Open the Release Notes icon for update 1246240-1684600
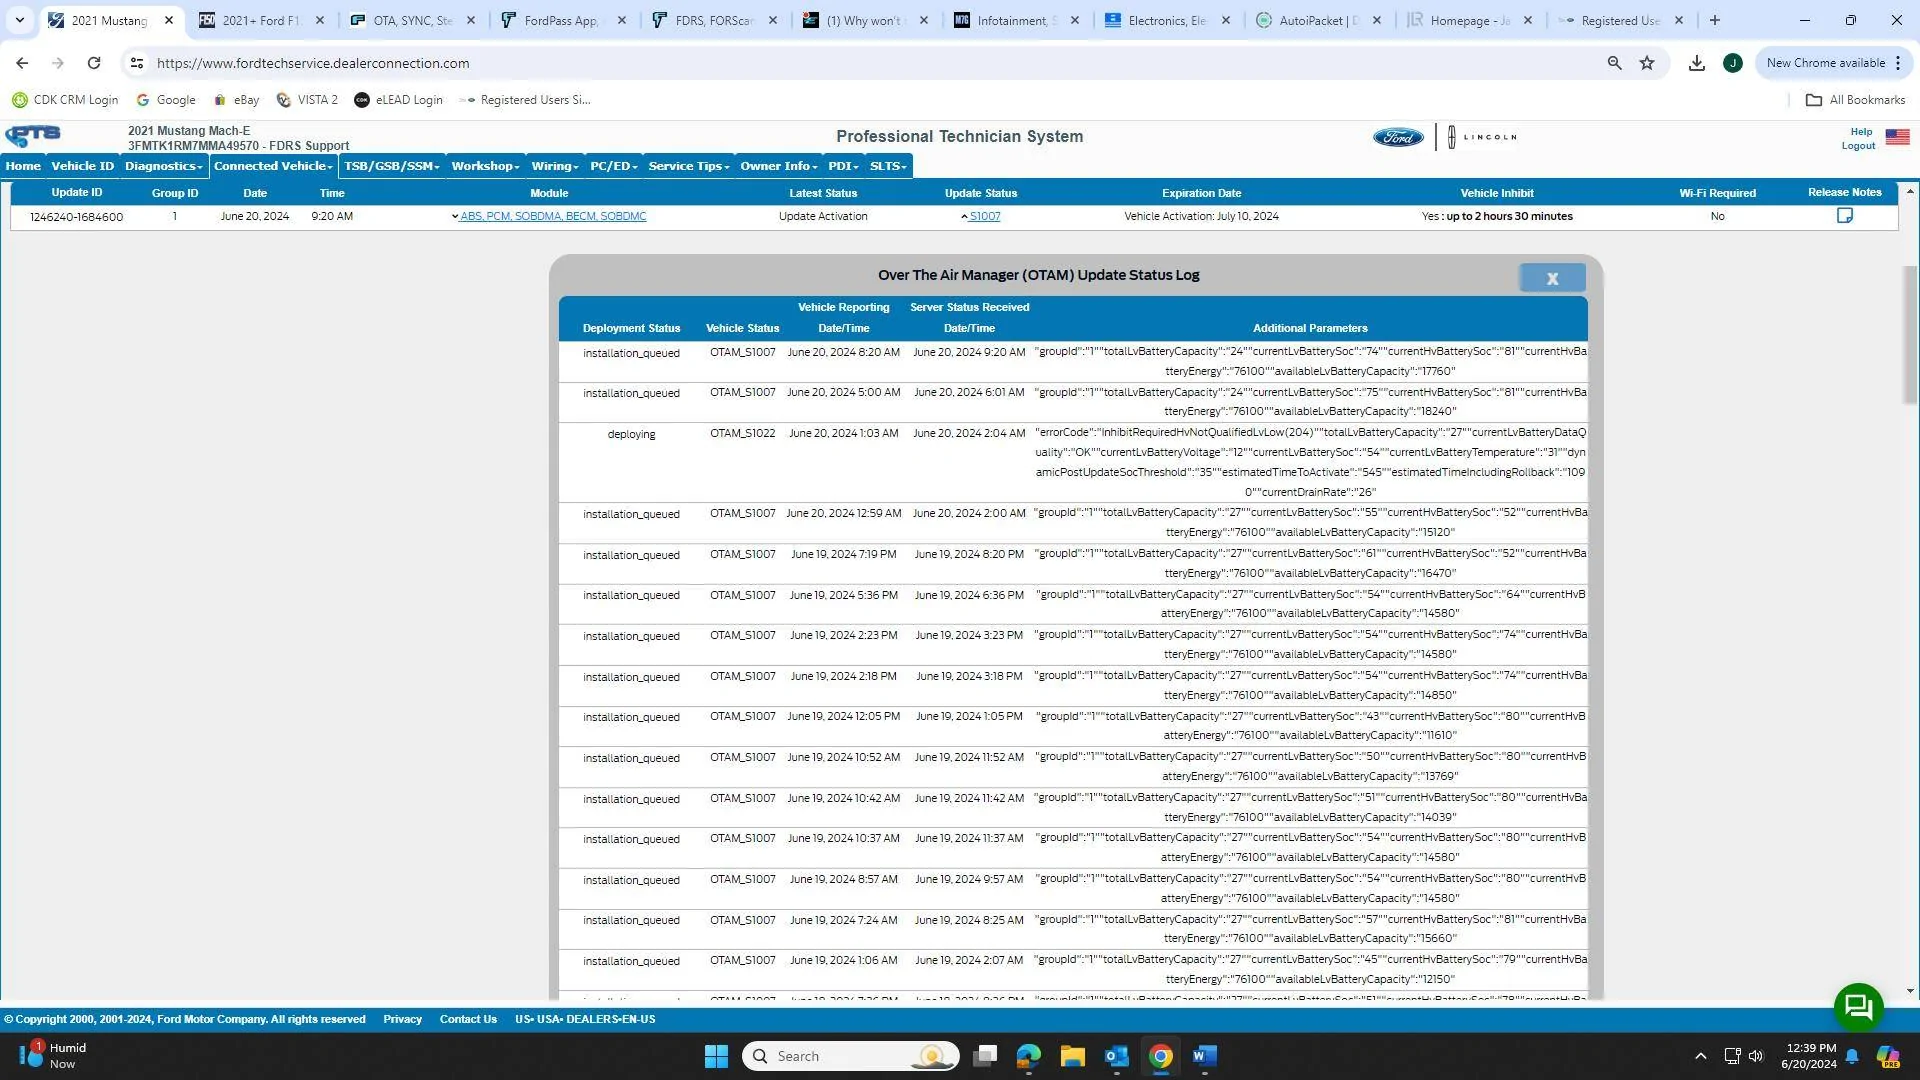 1844,216
